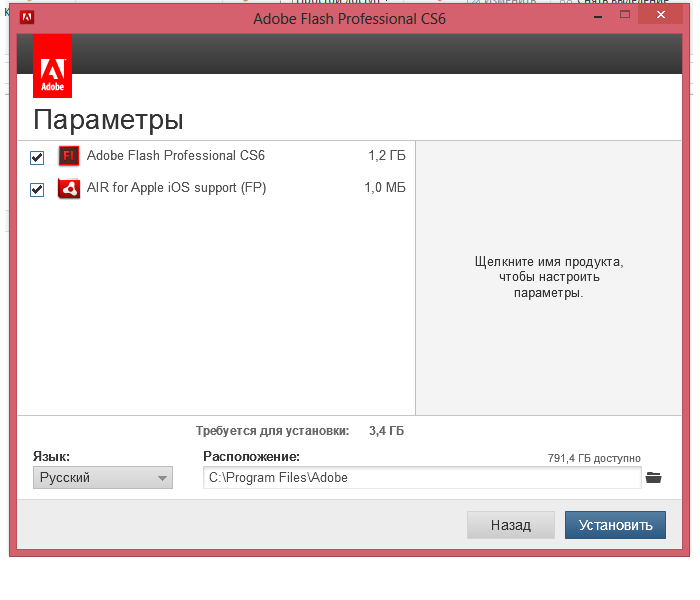Browse for install folder via folder icon

[653, 478]
